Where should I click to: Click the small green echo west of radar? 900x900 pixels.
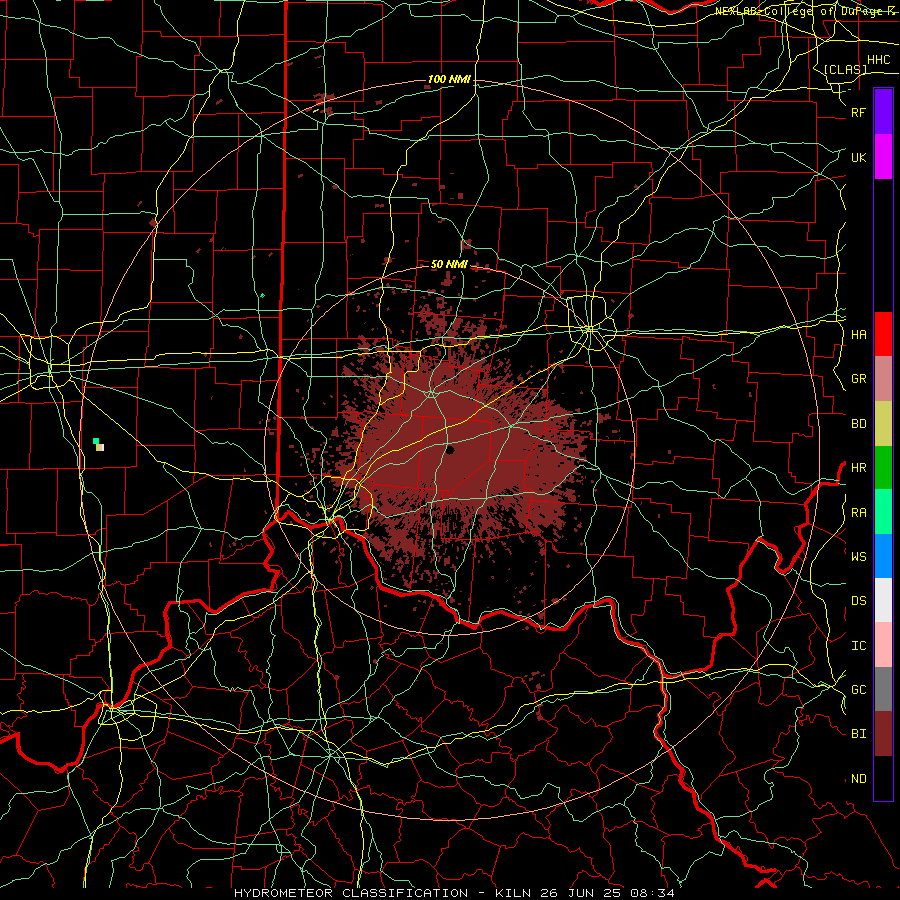(96, 441)
